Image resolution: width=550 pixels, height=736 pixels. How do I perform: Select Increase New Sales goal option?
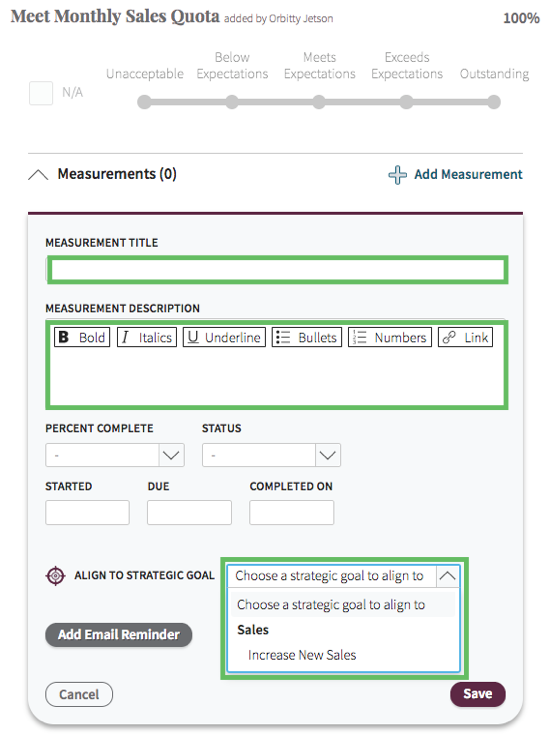tap(302, 655)
